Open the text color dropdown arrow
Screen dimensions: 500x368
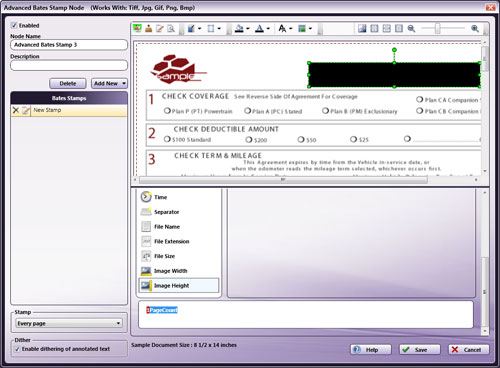point(268,29)
